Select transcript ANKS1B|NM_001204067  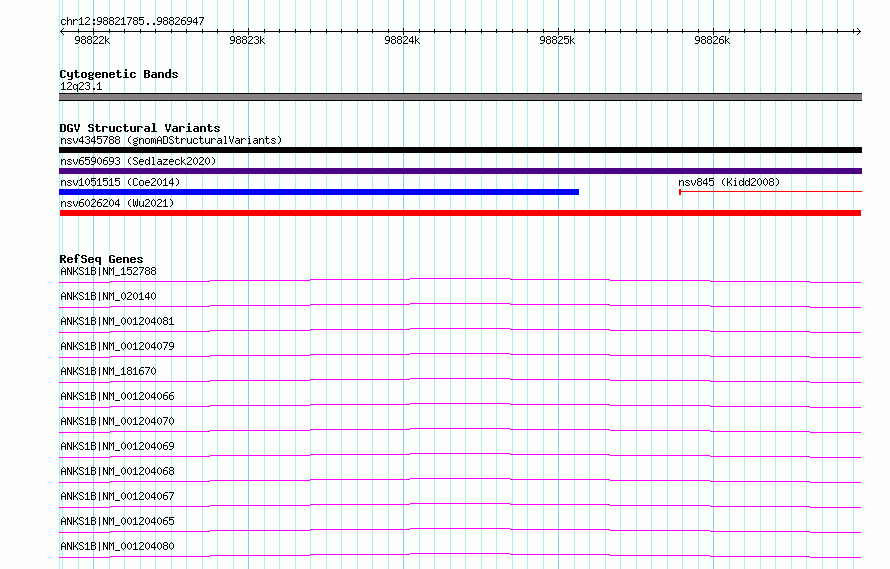(117, 496)
